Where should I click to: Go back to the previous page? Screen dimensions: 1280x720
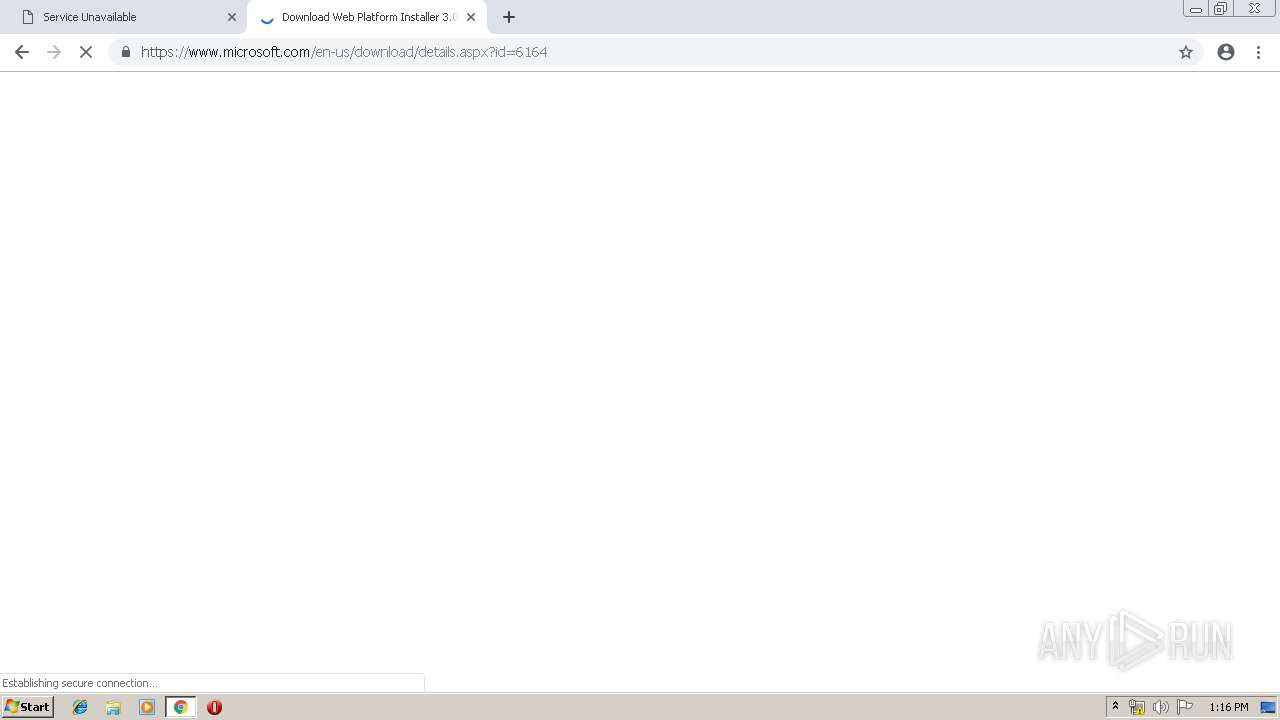point(22,52)
